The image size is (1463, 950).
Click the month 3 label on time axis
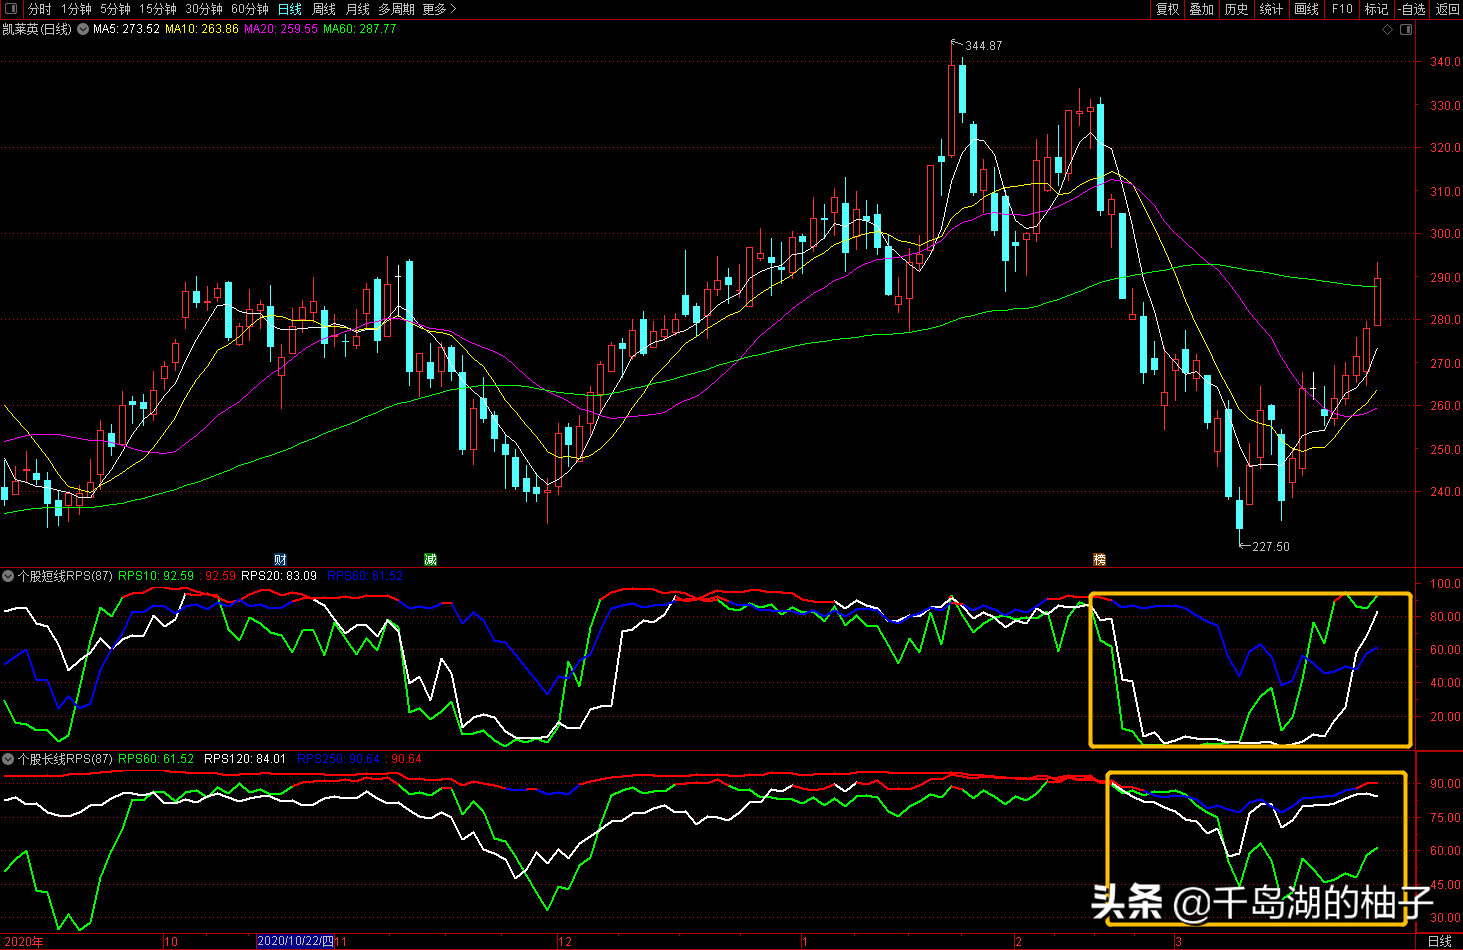pos(1179,941)
